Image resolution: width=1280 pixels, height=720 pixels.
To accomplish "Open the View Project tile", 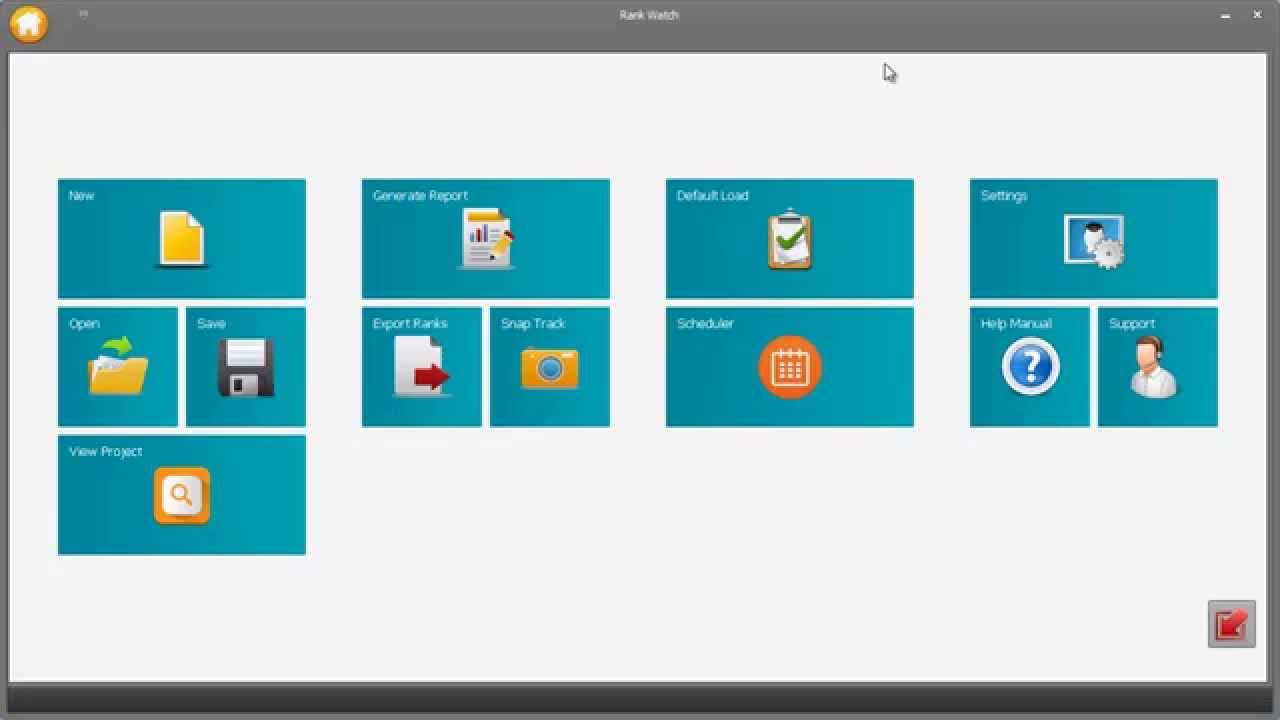I will click(x=182, y=495).
